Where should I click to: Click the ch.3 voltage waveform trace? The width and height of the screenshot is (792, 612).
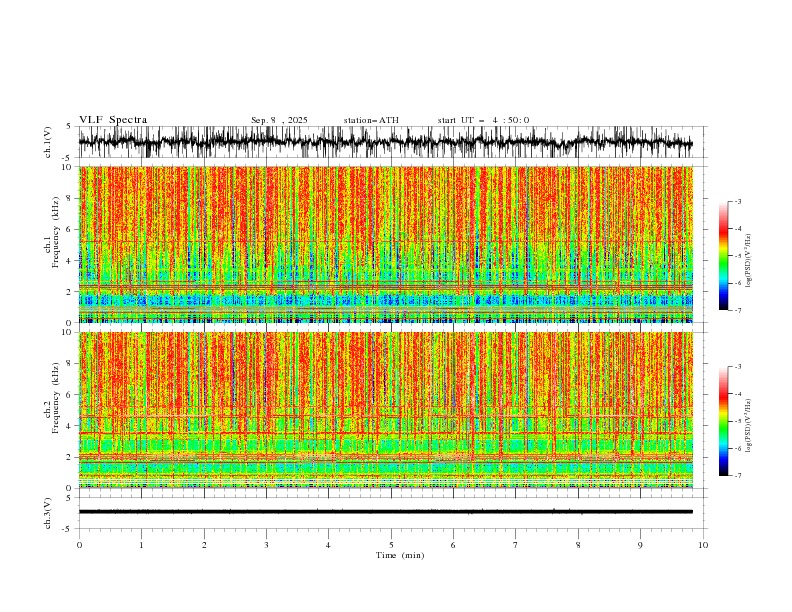385,512
